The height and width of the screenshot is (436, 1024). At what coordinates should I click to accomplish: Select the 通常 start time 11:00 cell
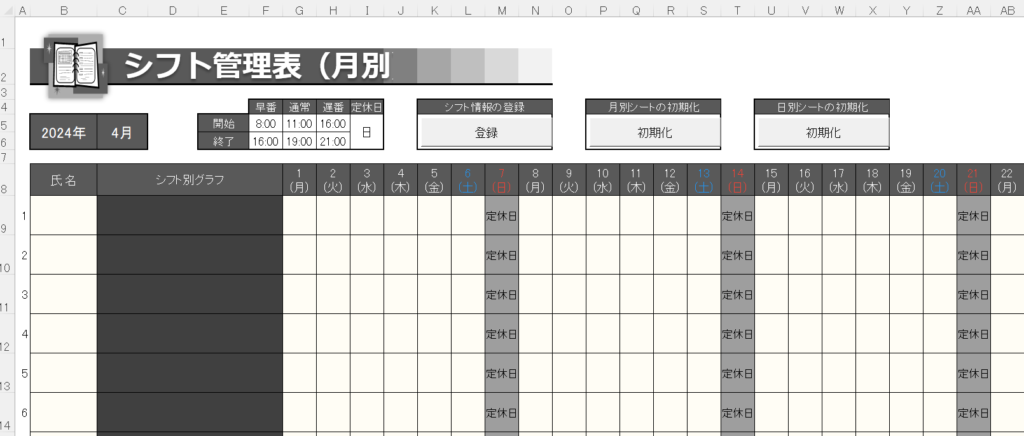tap(299, 124)
